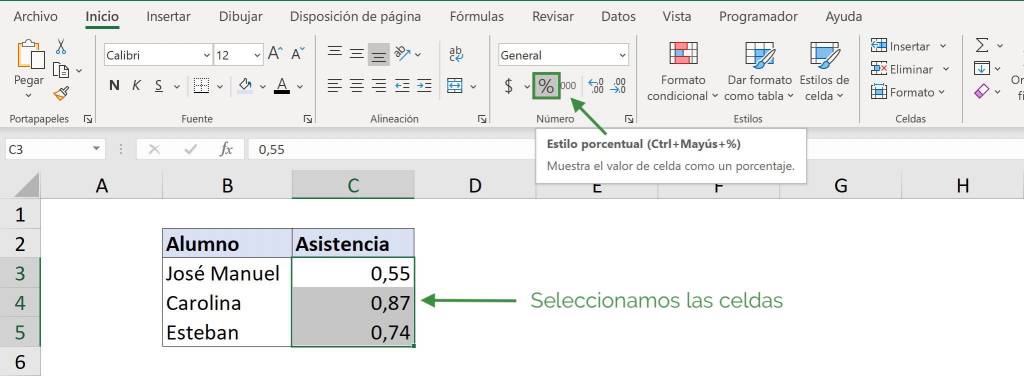Click the Format Painter brush icon

tap(61, 93)
